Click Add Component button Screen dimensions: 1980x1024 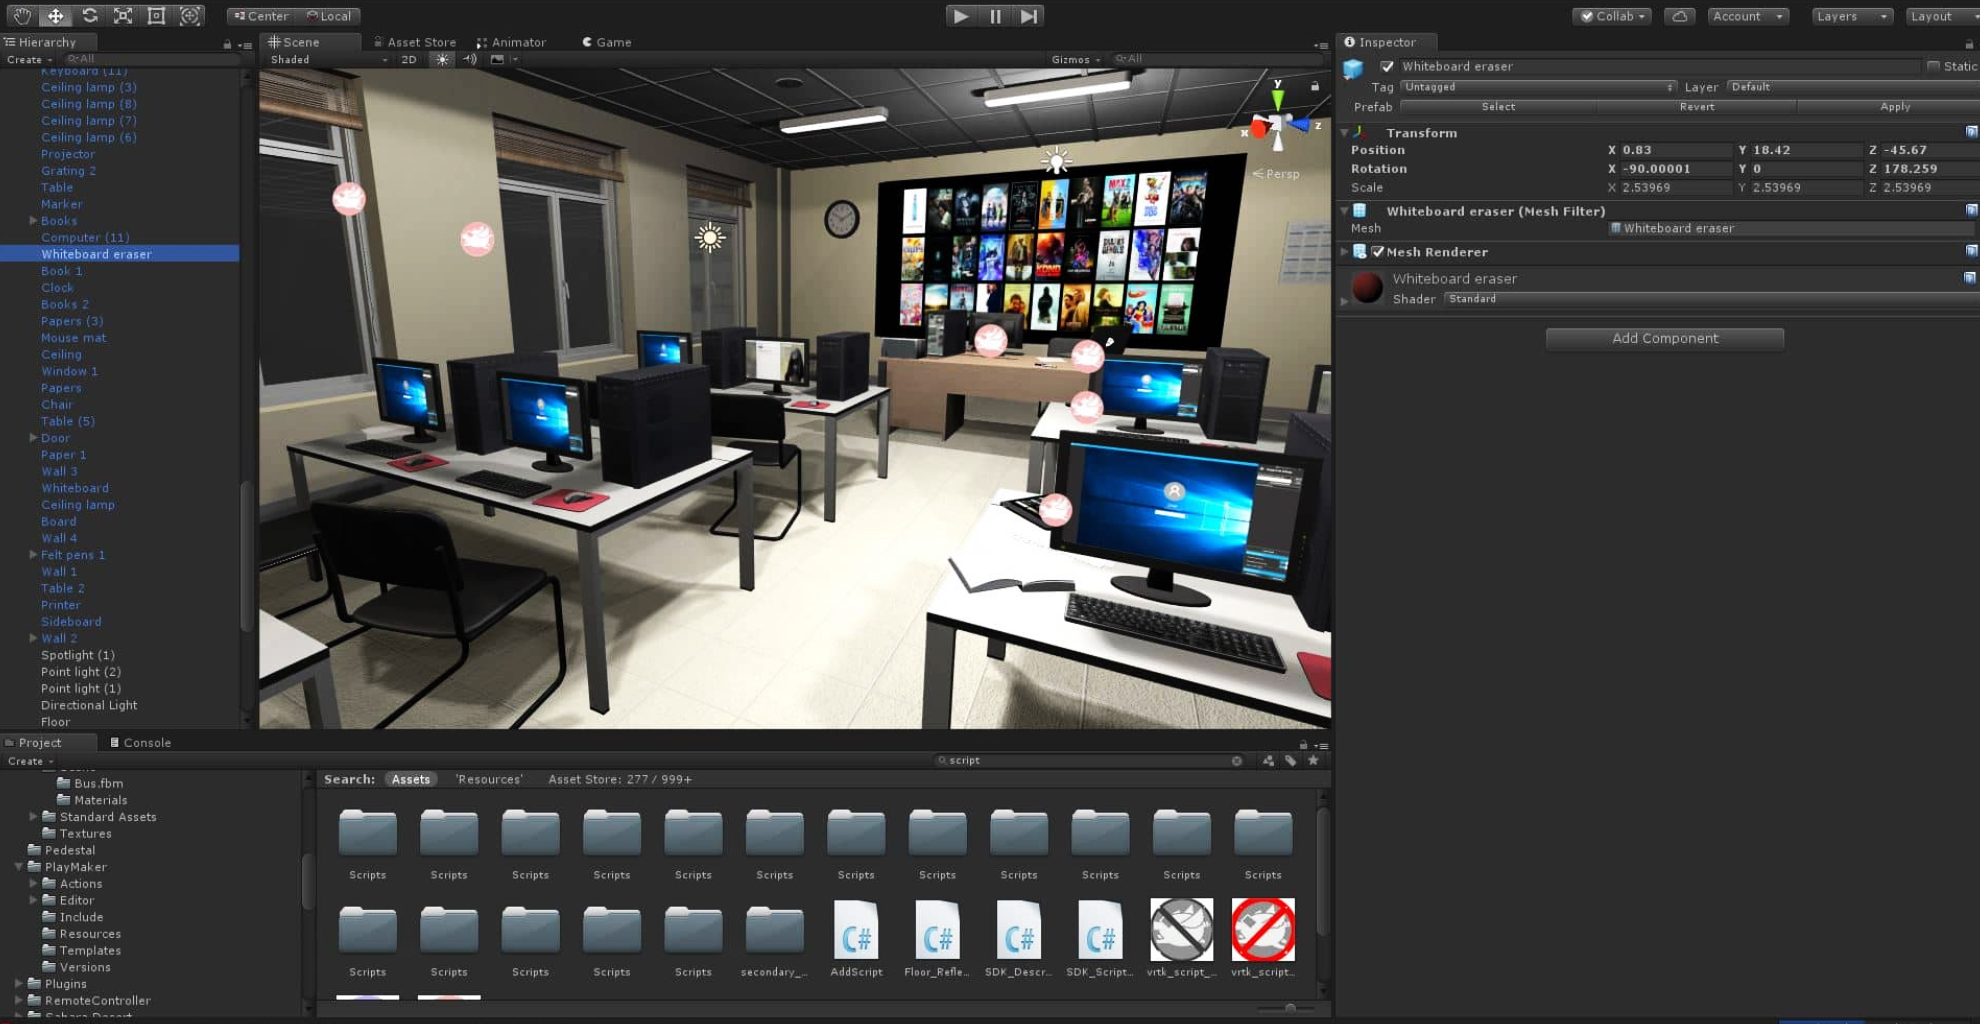click(1664, 338)
